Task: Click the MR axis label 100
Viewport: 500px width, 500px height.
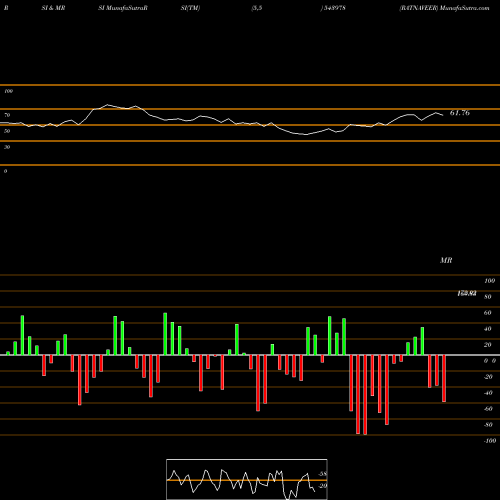Action: click(x=489, y=281)
